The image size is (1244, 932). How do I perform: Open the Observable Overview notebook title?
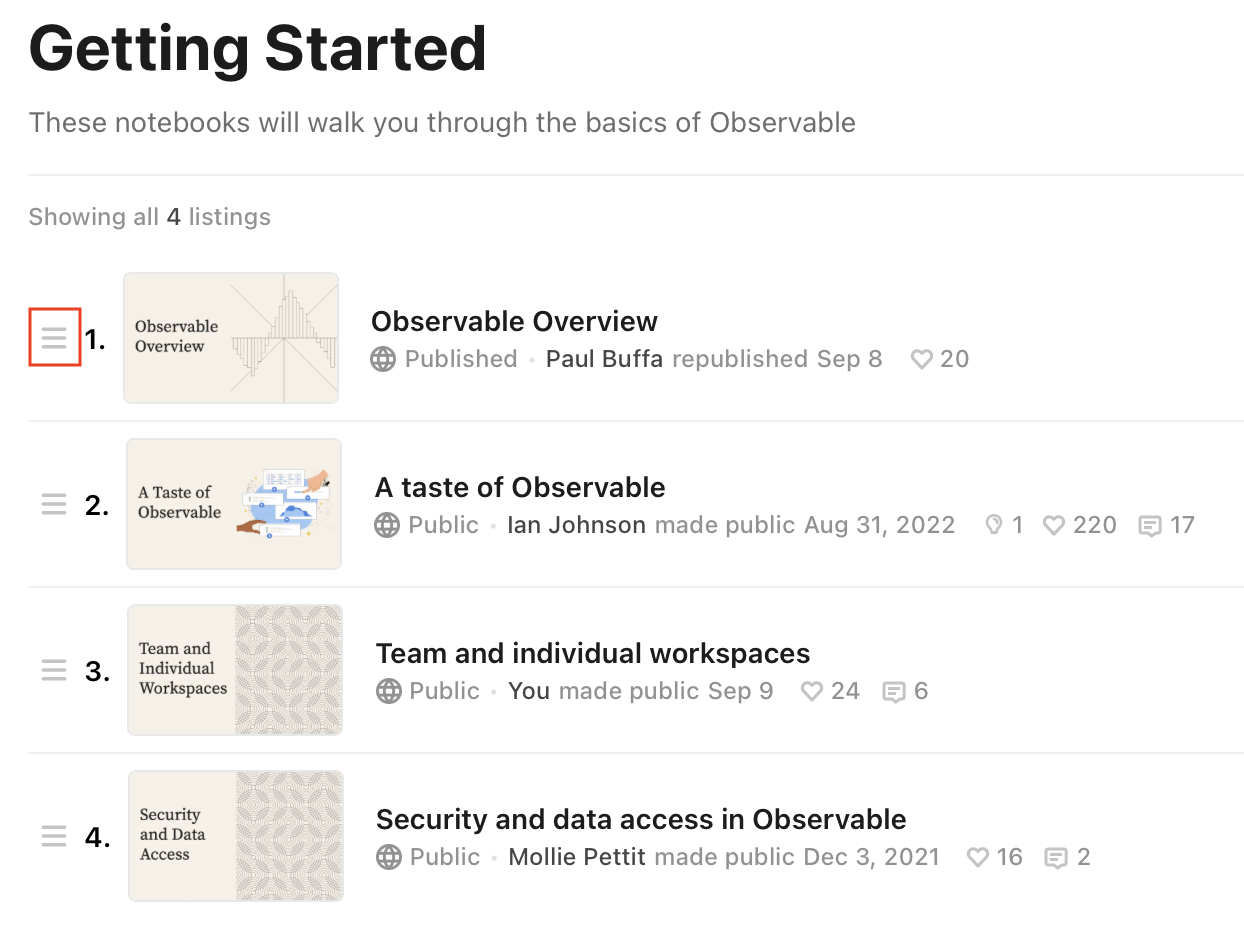(x=513, y=321)
